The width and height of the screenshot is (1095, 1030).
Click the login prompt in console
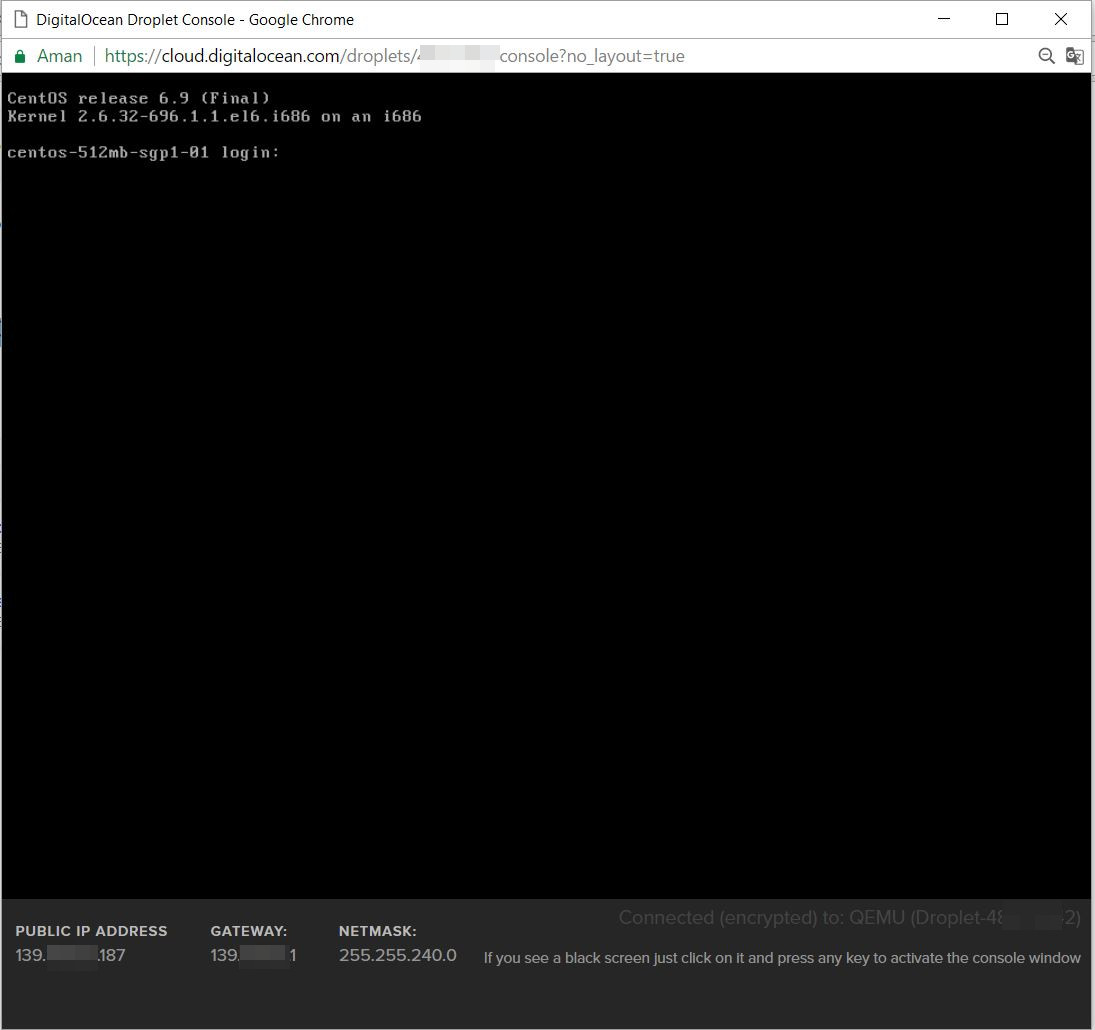(143, 152)
